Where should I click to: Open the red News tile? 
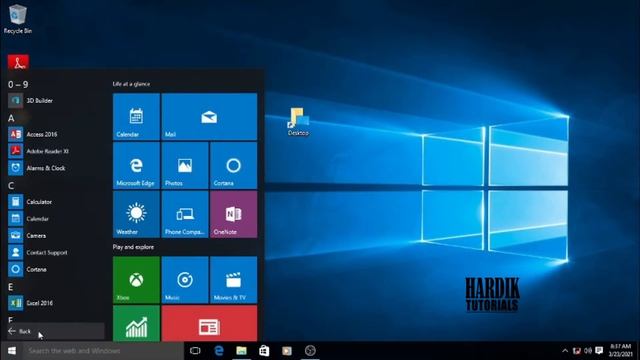coord(209,323)
